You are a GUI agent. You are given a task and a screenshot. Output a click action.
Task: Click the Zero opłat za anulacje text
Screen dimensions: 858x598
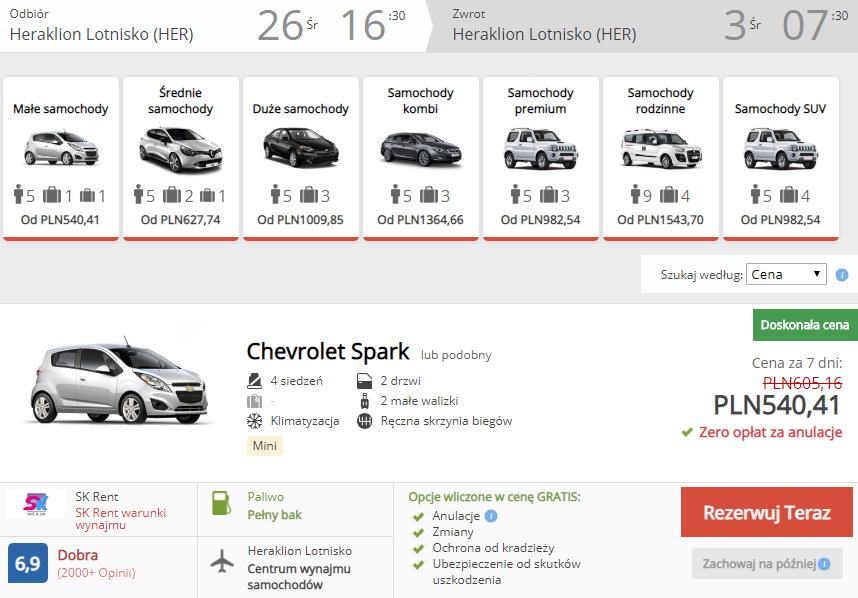(770, 432)
